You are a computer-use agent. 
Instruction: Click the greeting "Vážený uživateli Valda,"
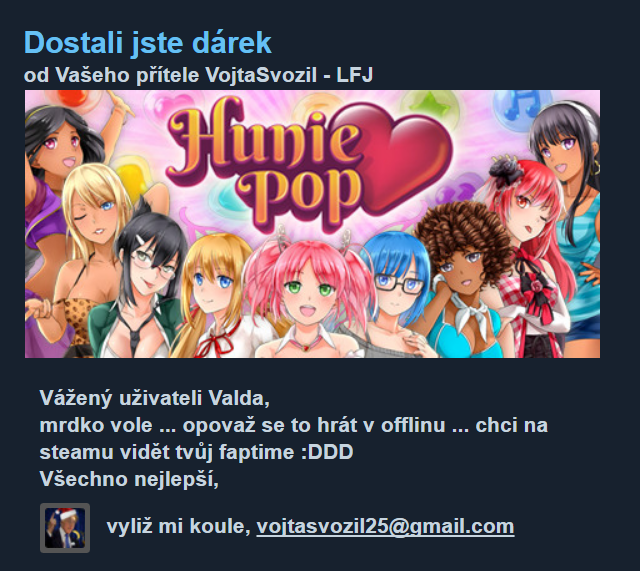[x=155, y=398]
